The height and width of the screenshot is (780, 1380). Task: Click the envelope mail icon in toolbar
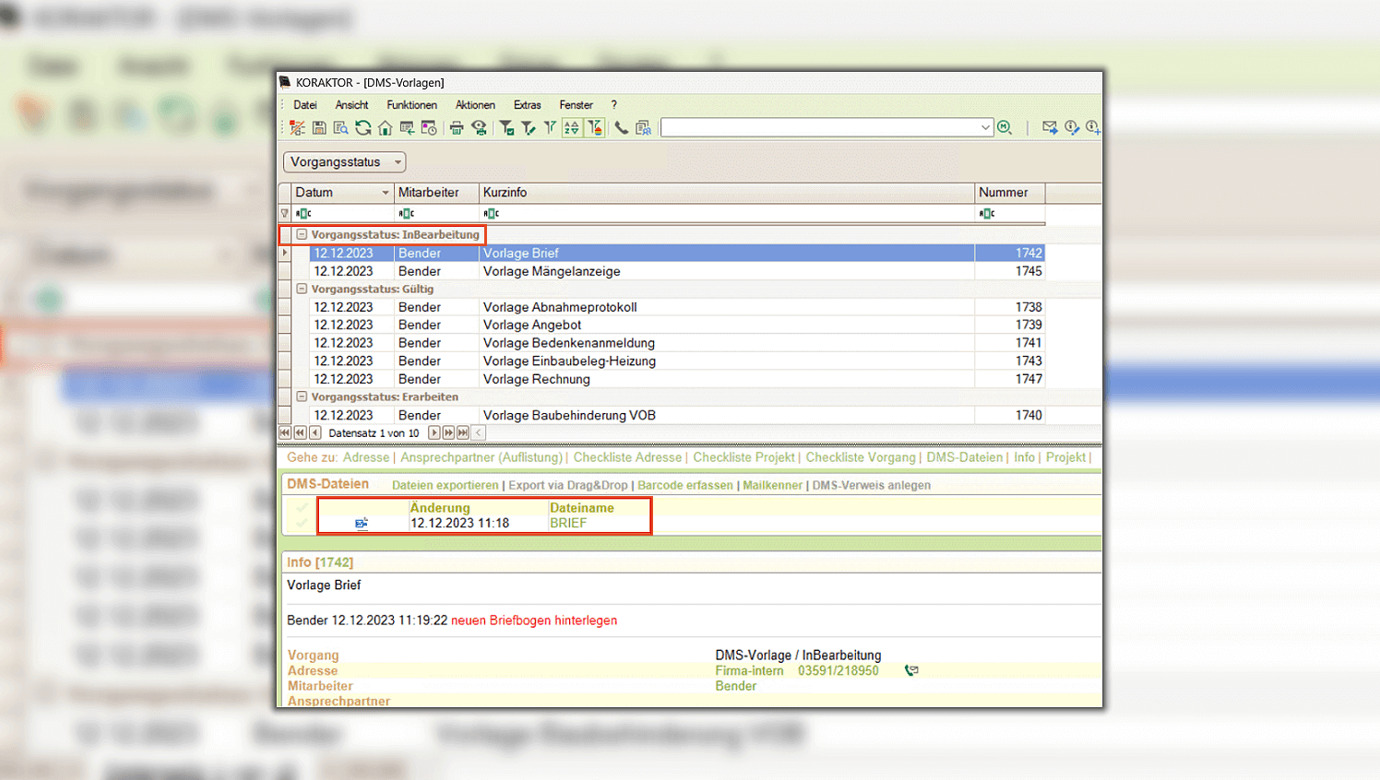coord(1049,128)
